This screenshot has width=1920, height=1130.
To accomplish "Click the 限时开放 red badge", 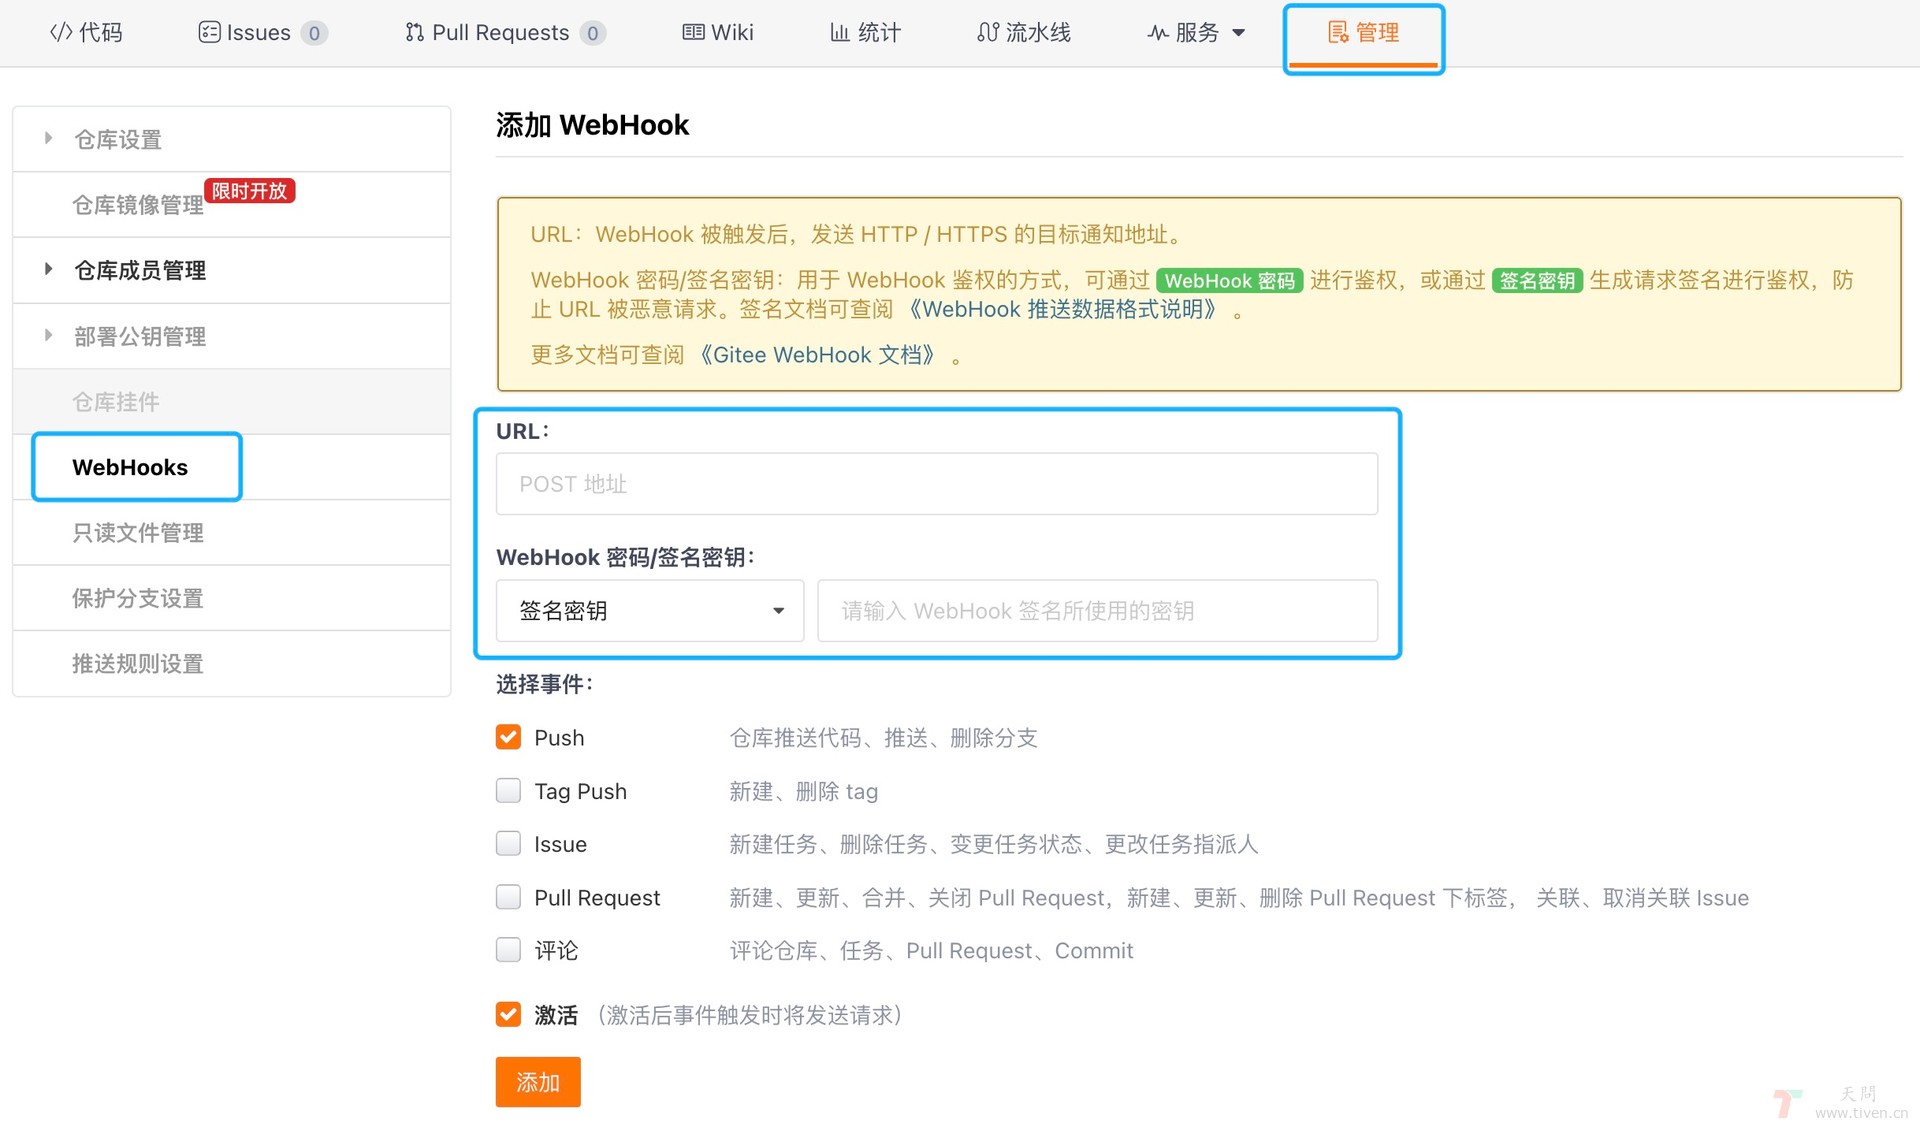I will 249,190.
